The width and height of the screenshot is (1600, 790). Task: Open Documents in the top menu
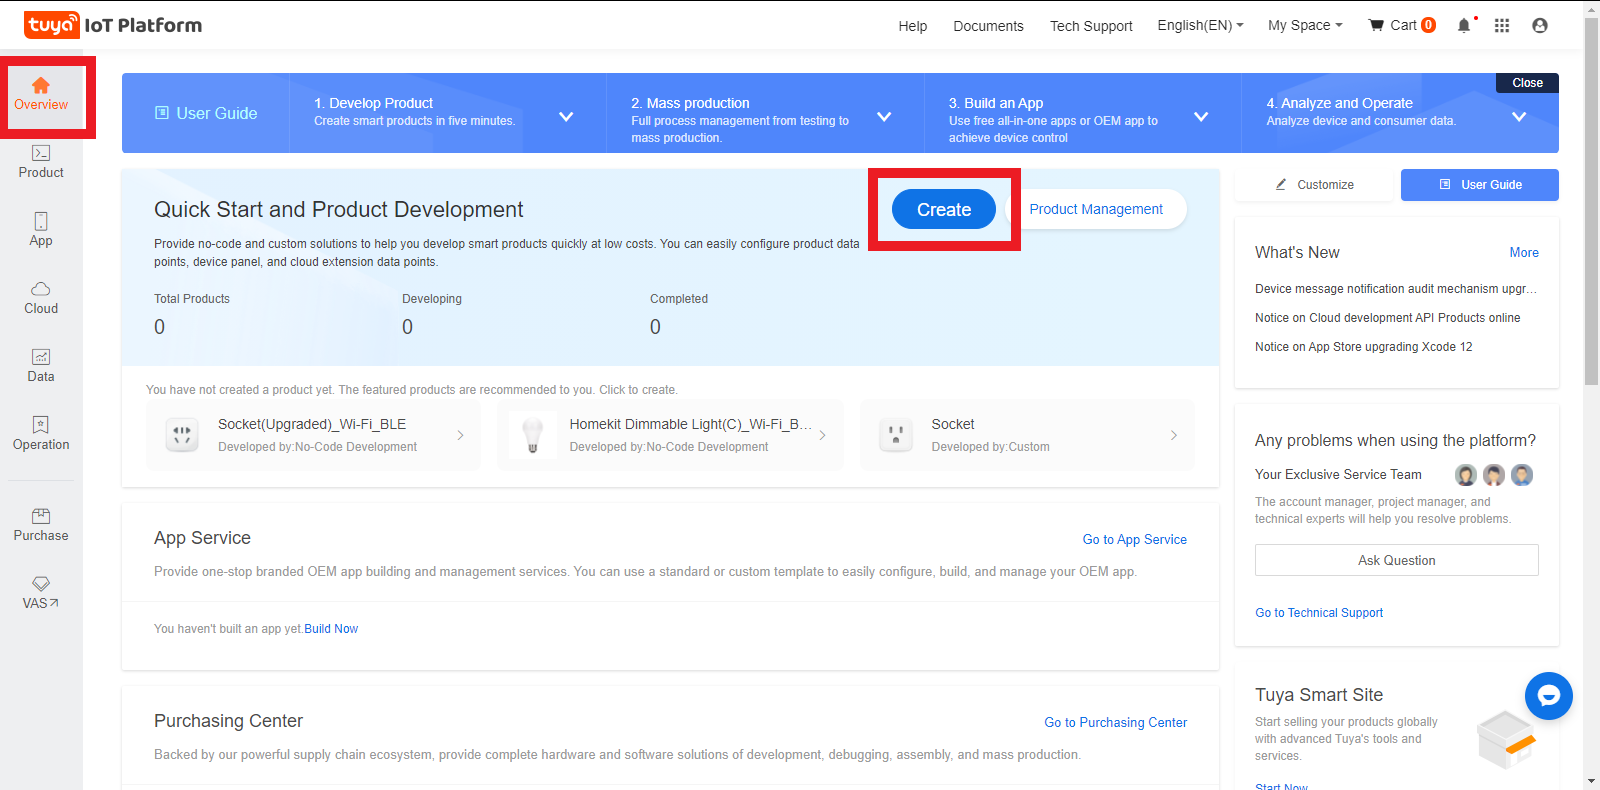pyautogui.click(x=988, y=26)
